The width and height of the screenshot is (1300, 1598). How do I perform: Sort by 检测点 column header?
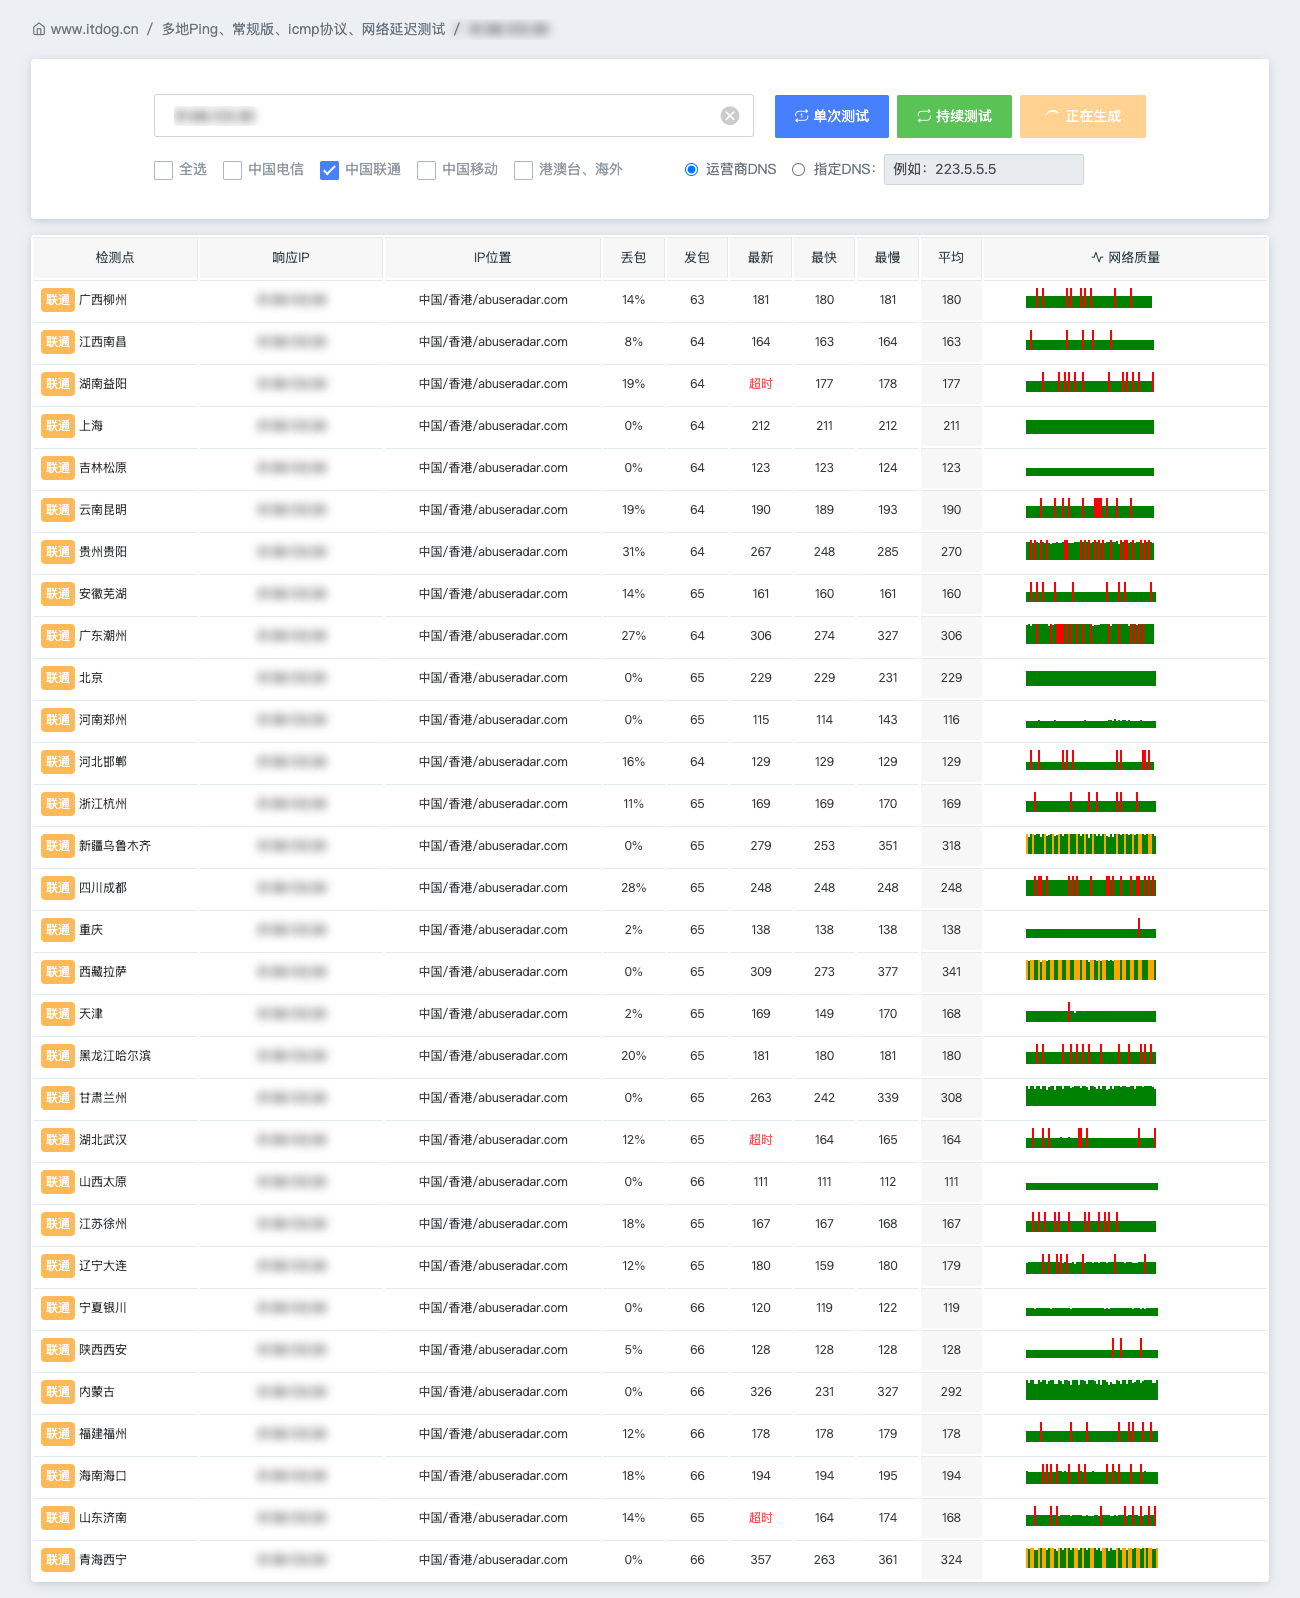coord(115,258)
